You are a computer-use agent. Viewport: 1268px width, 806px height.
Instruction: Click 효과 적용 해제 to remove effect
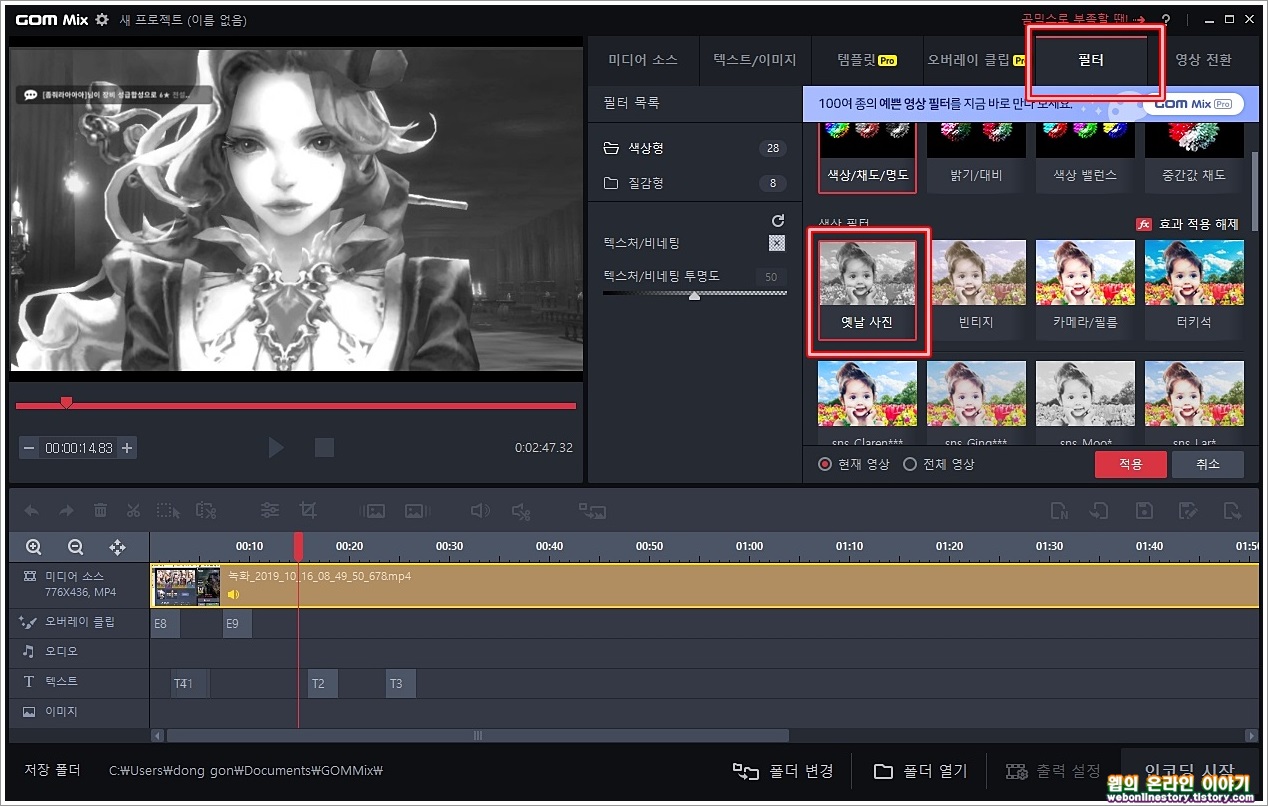(1188, 224)
